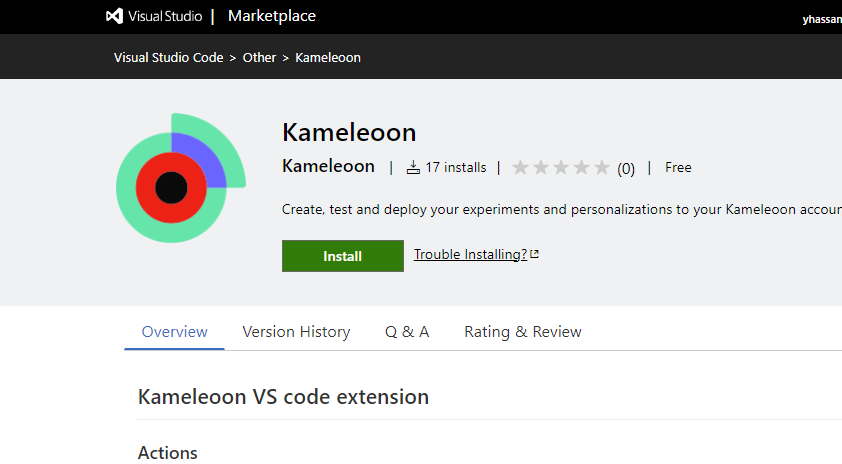842x464 pixels.
Task: Click the Visual Studio logo icon
Action: (115, 16)
